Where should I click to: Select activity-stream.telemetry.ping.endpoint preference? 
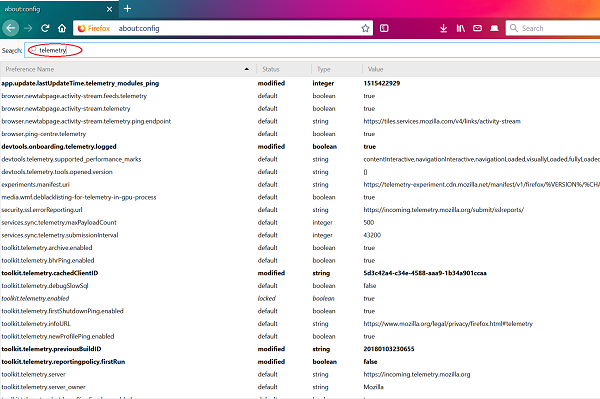(x=300, y=121)
